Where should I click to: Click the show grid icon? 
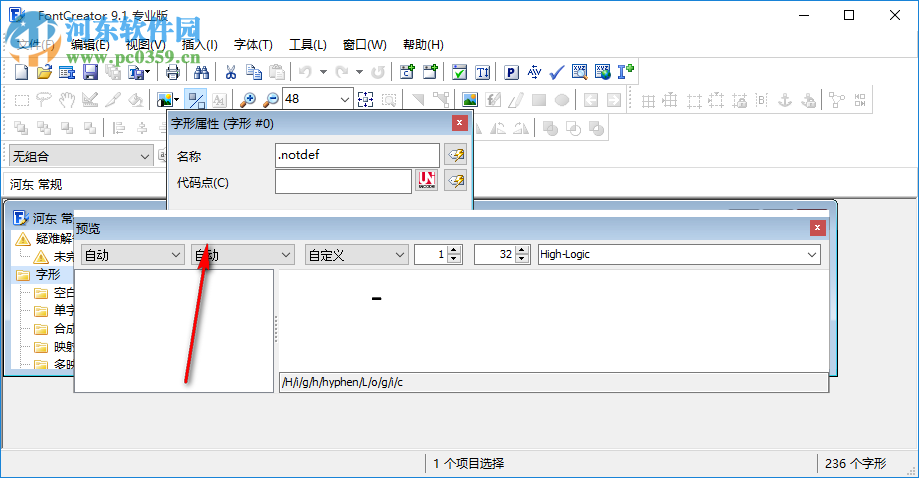[x=648, y=100]
